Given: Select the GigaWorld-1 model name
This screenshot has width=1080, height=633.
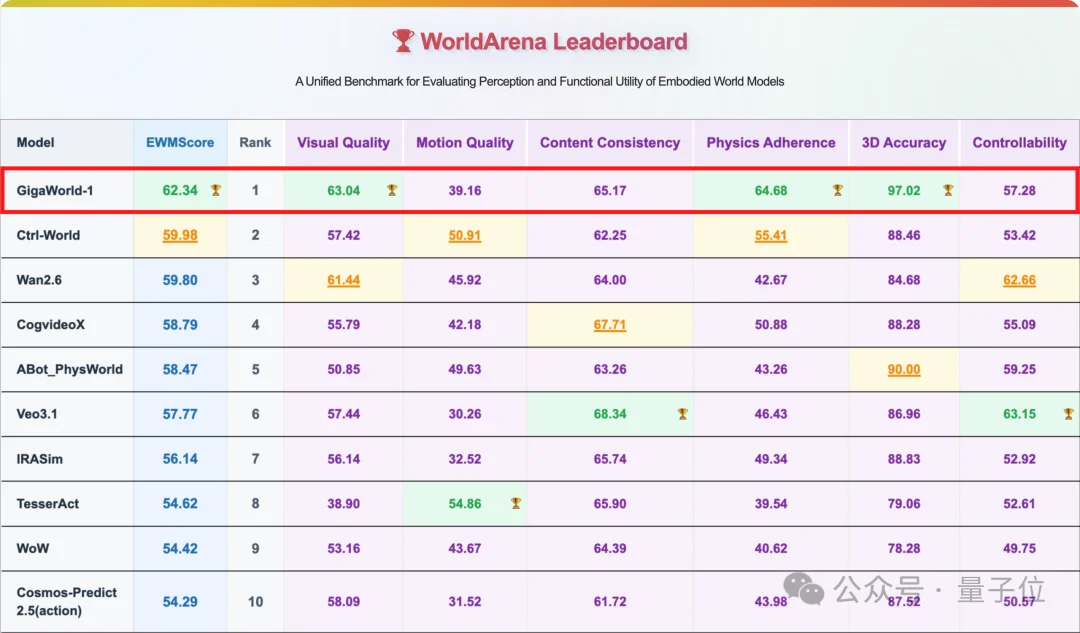Looking at the screenshot, I should pyautogui.click(x=55, y=190).
